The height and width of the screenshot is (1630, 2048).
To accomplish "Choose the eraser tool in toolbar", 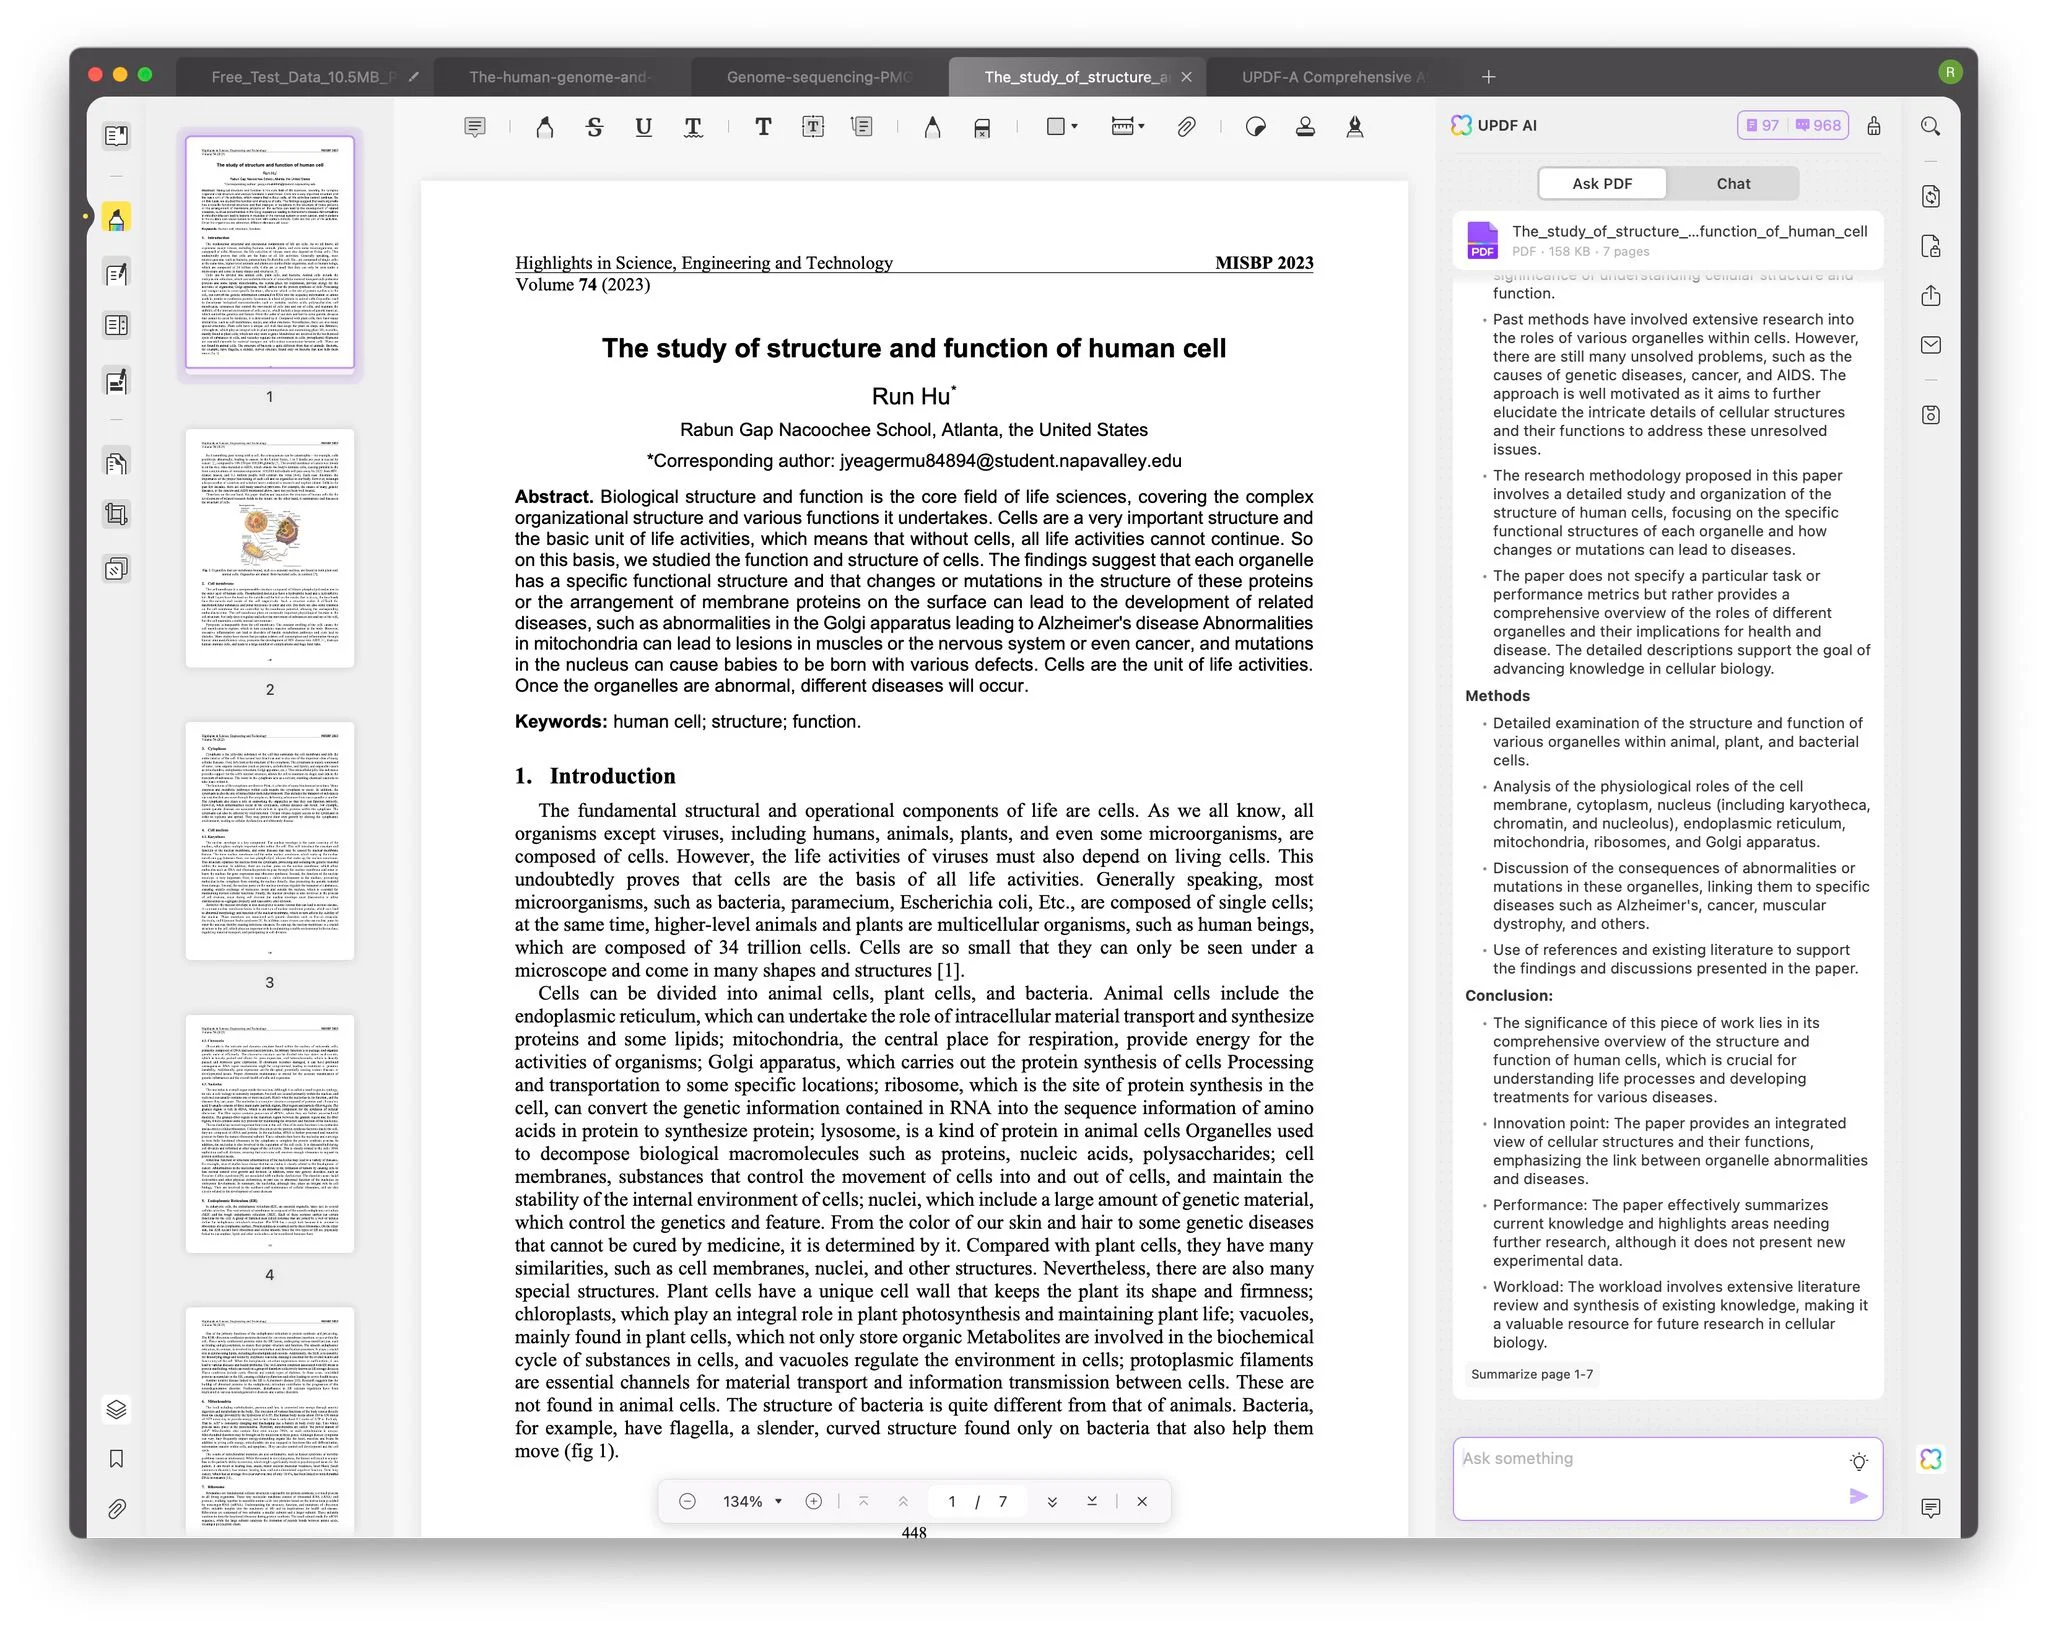I will click(x=982, y=127).
